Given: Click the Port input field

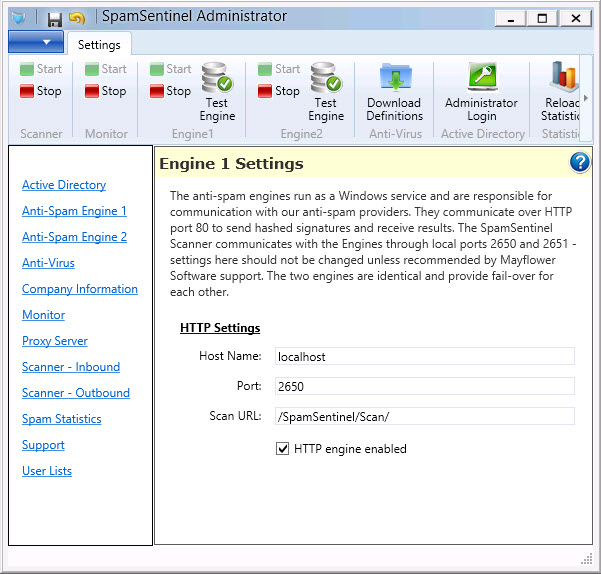Looking at the screenshot, I should [425, 386].
